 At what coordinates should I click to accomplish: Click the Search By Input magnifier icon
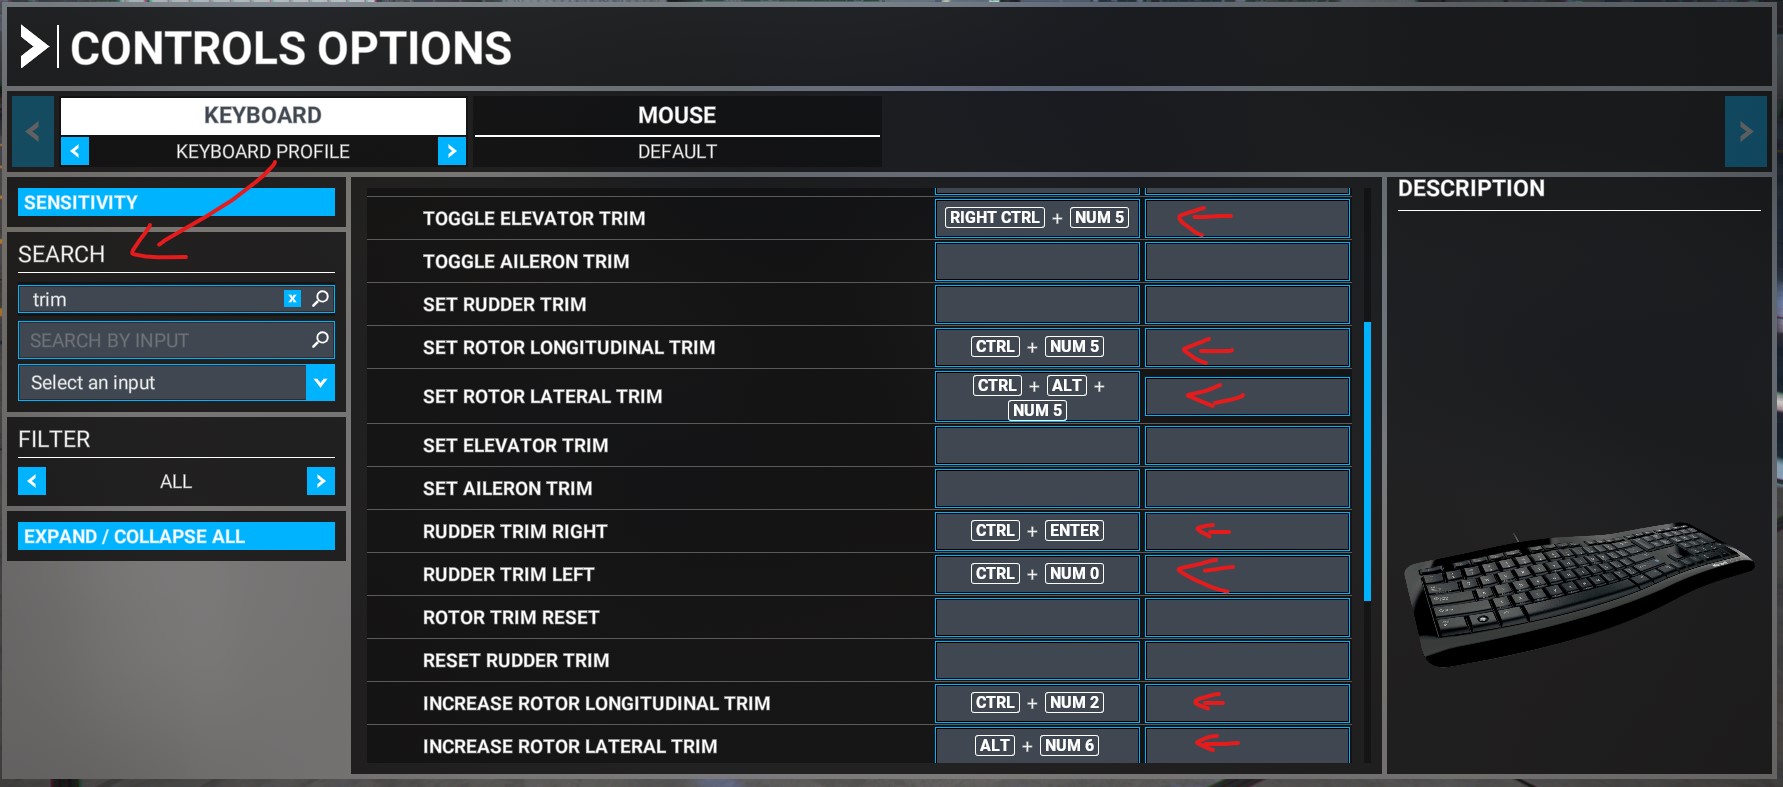[320, 340]
